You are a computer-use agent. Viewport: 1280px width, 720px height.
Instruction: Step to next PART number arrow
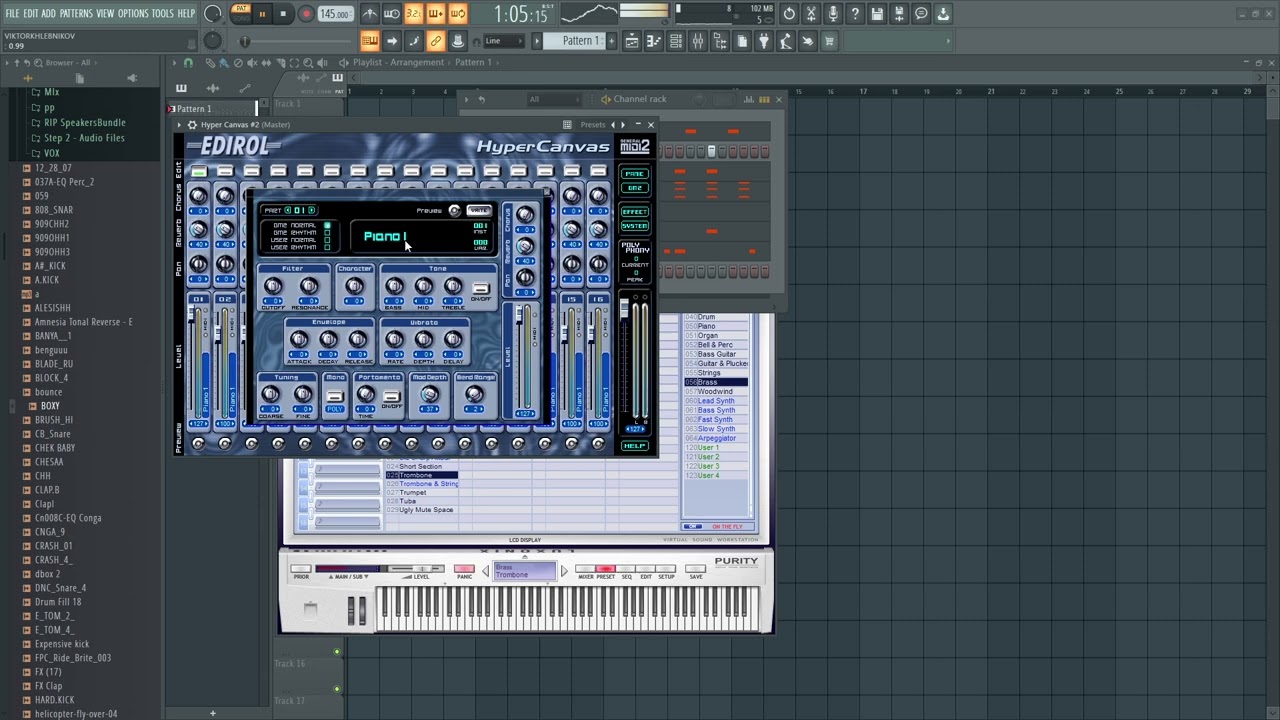(x=312, y=210)
